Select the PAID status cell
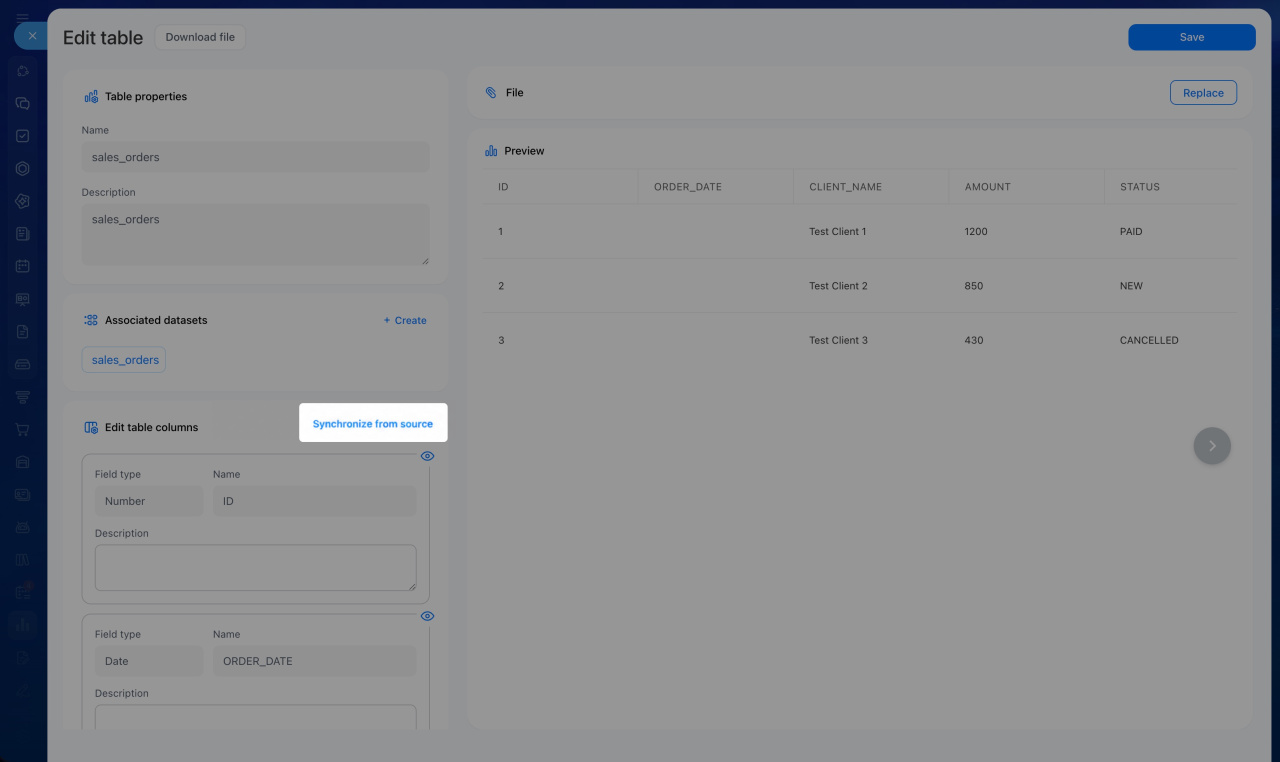This screenshot has height=762, width=1280. (x=1131, y=232)
